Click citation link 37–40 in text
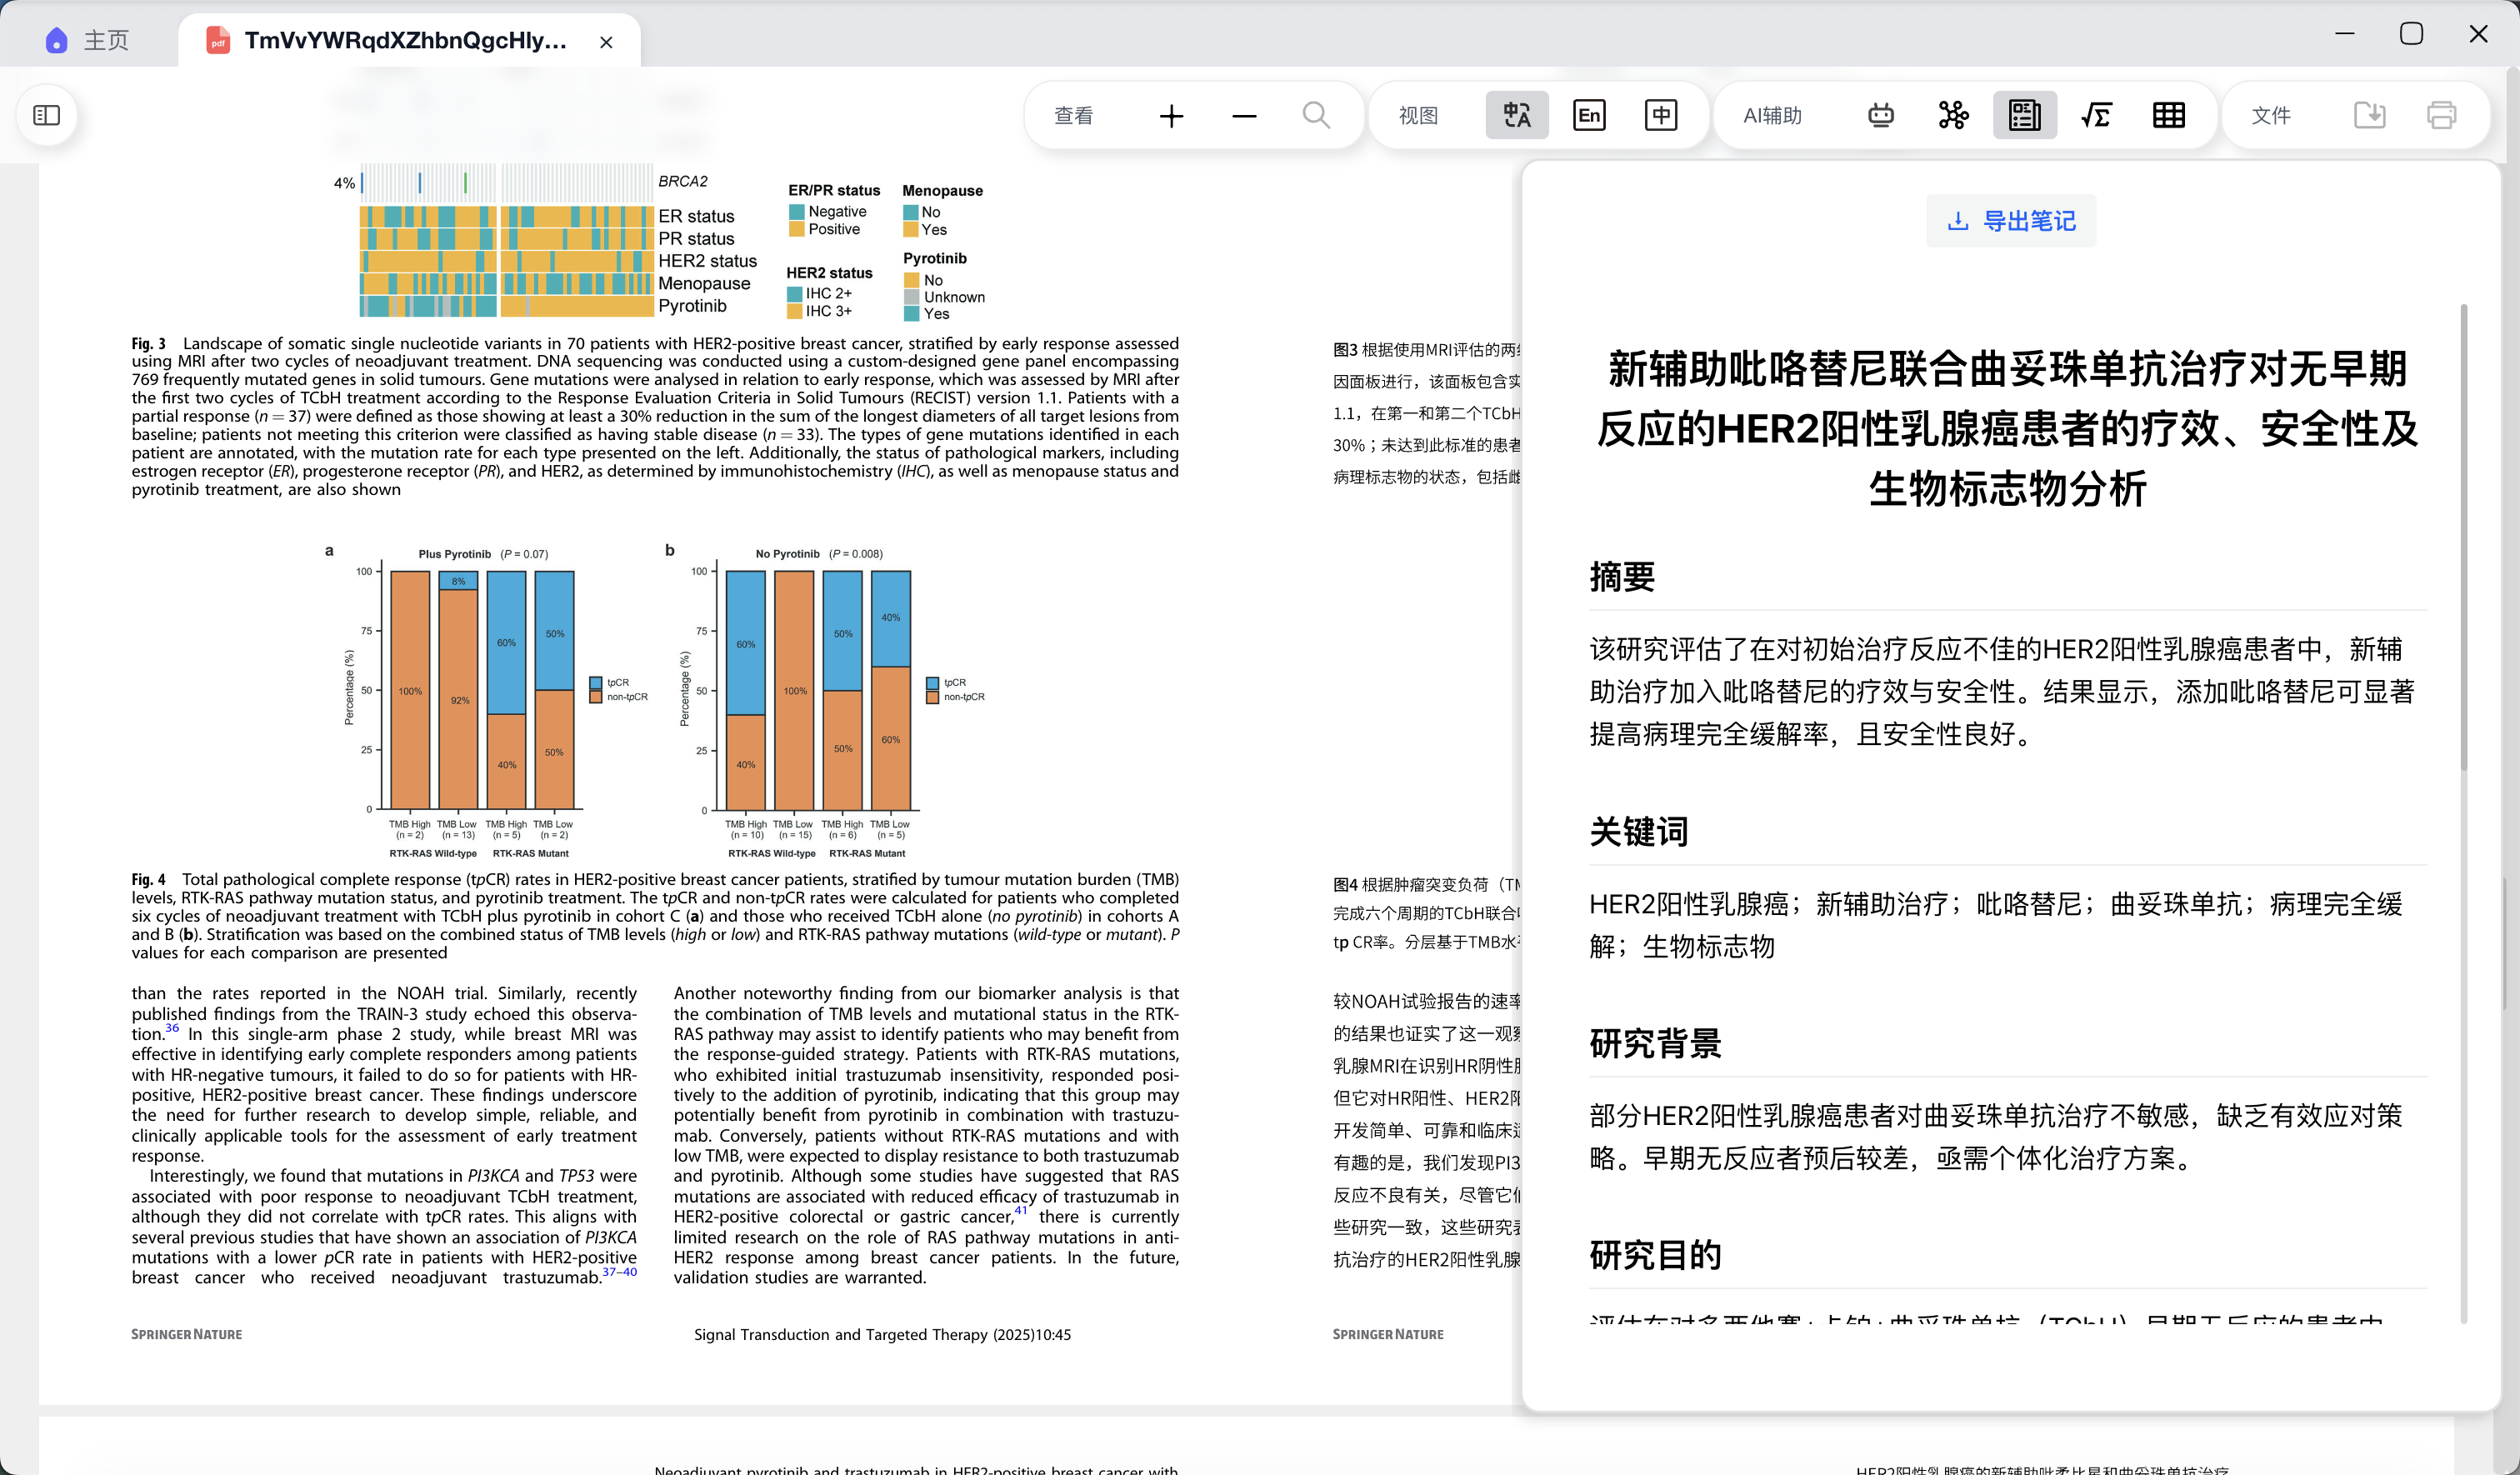 (619, 1272)
